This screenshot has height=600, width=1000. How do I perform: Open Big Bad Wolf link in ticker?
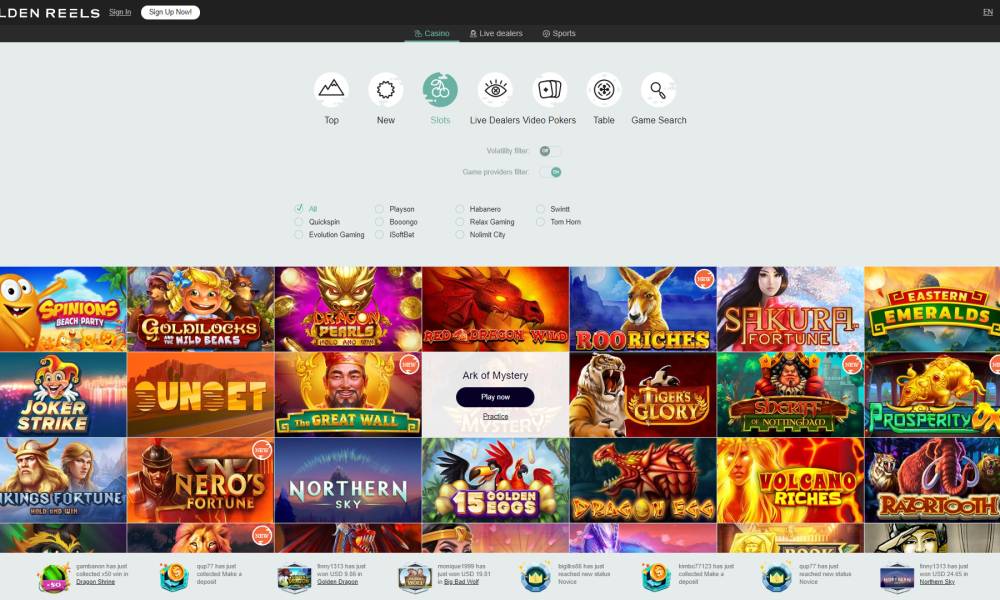[462, 582]
